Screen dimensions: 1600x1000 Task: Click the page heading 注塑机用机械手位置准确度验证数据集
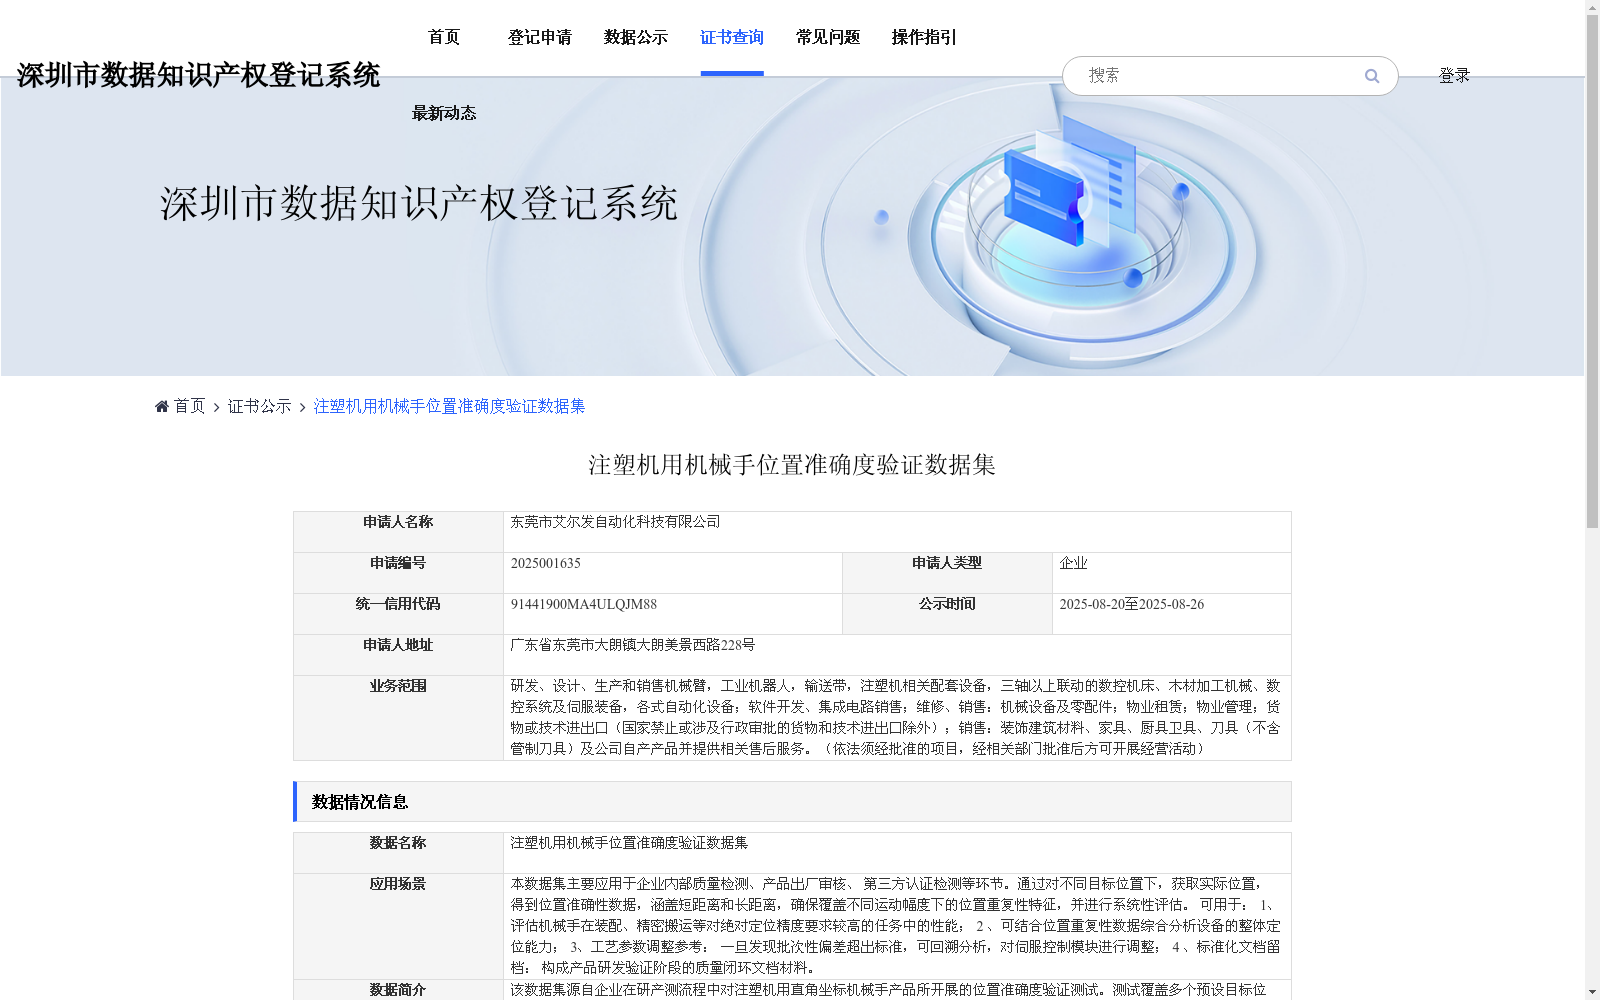tap(792, 465)
